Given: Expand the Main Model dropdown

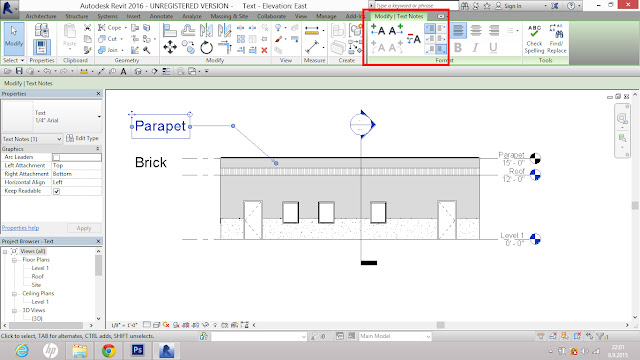Looking at the screenshot, I should point(395,336).
